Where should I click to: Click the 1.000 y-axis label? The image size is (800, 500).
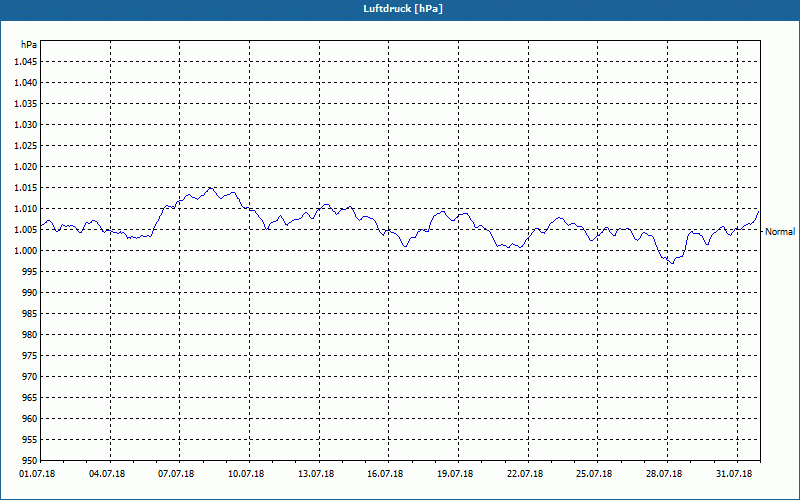[x=27, y=251]
